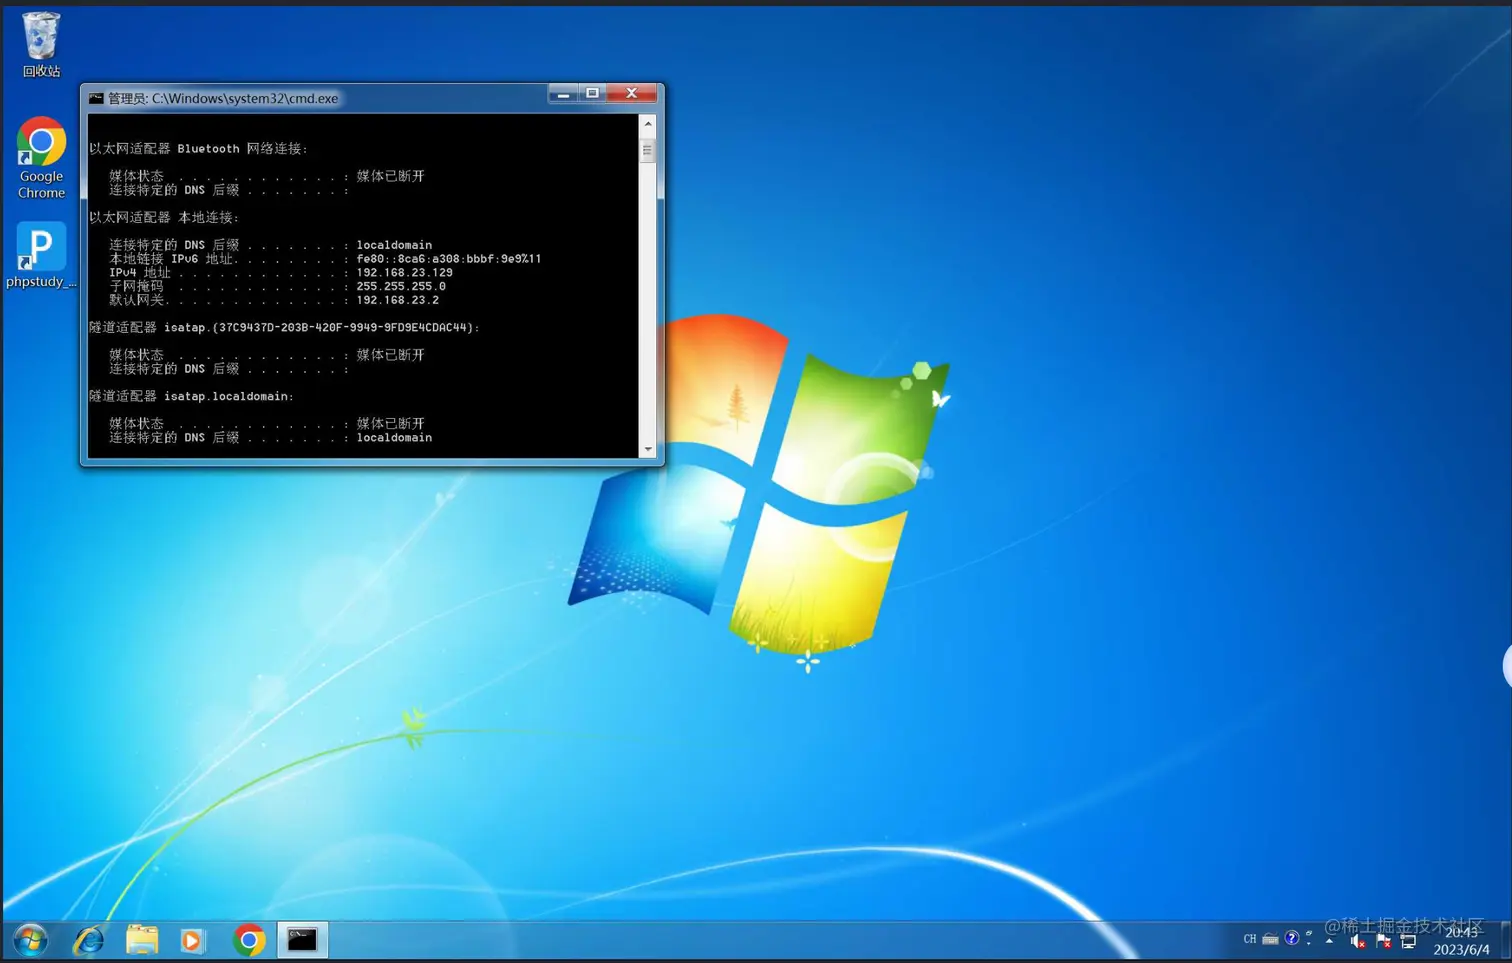Click subnet mask 255.255.255.0
1512x963 pixels.
pos(401,286)
